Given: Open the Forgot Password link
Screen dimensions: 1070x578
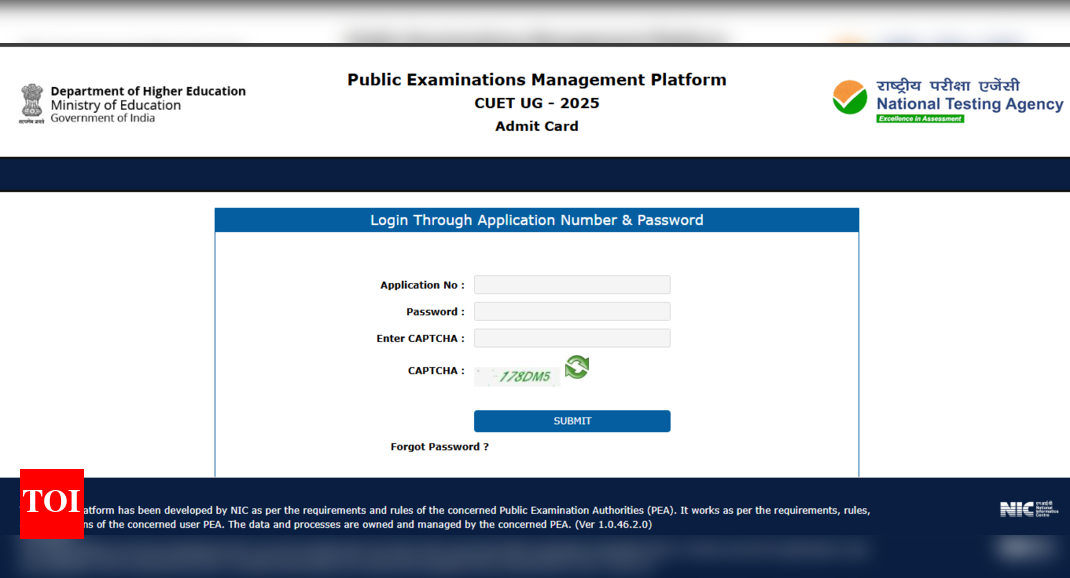Looking at the screenshot, I should [x=439, y=447].
